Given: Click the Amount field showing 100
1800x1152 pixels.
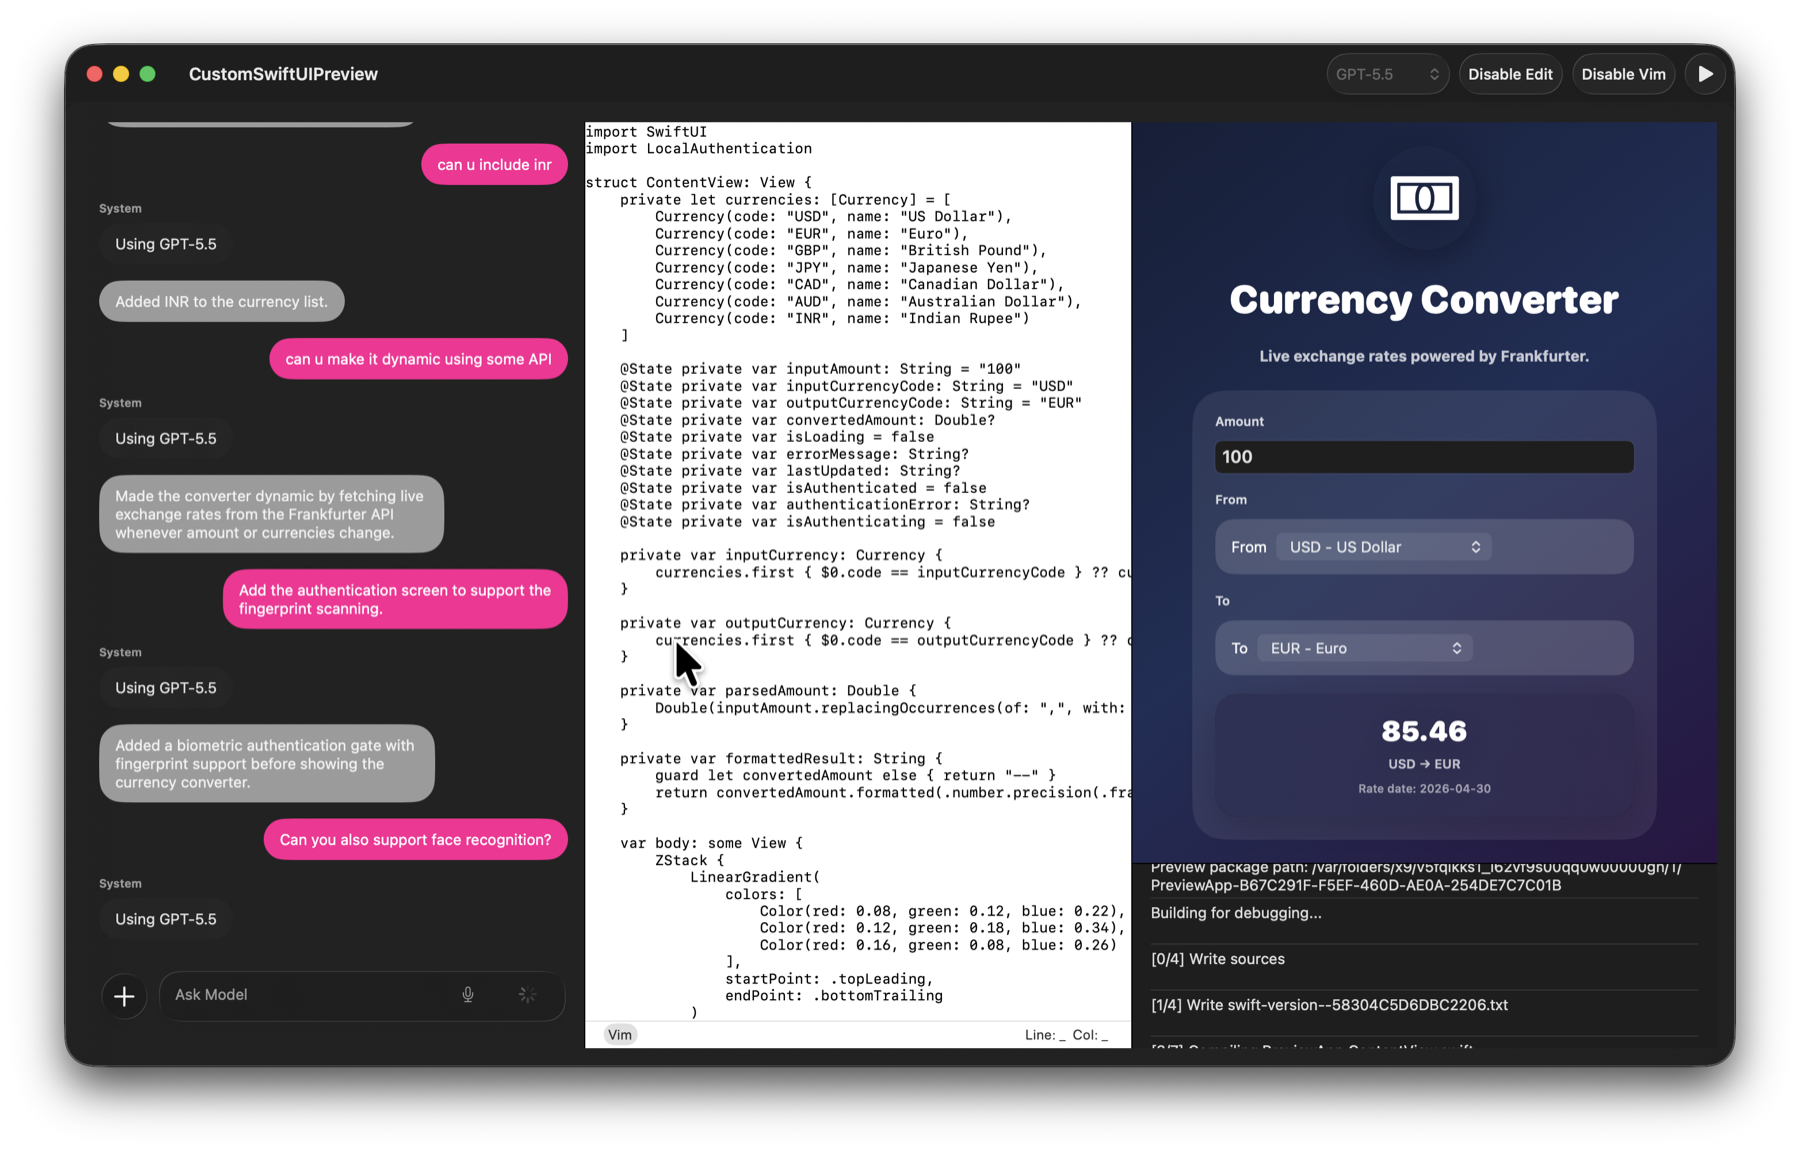Looking at the screenshot, I should [1424, 457].
